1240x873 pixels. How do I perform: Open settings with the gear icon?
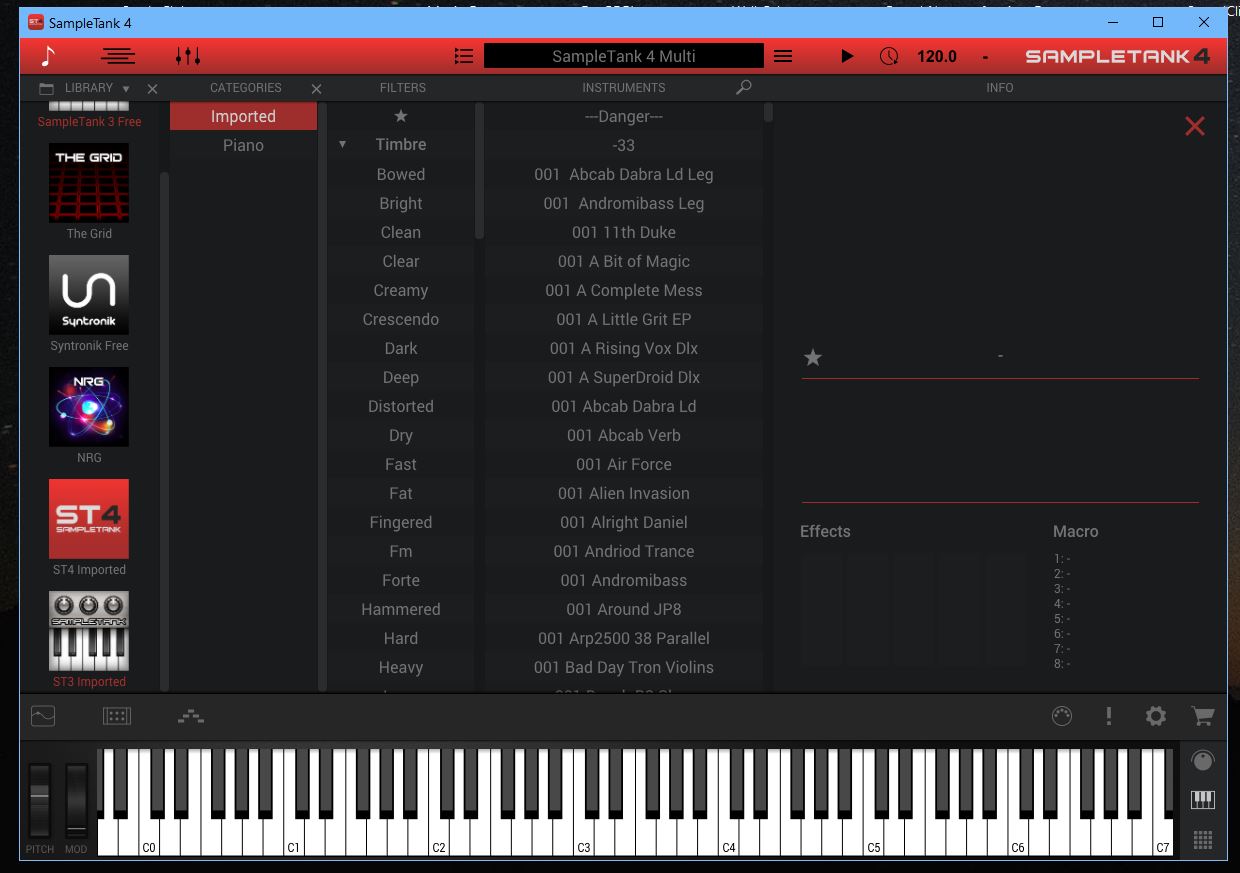click(1156, 716)
